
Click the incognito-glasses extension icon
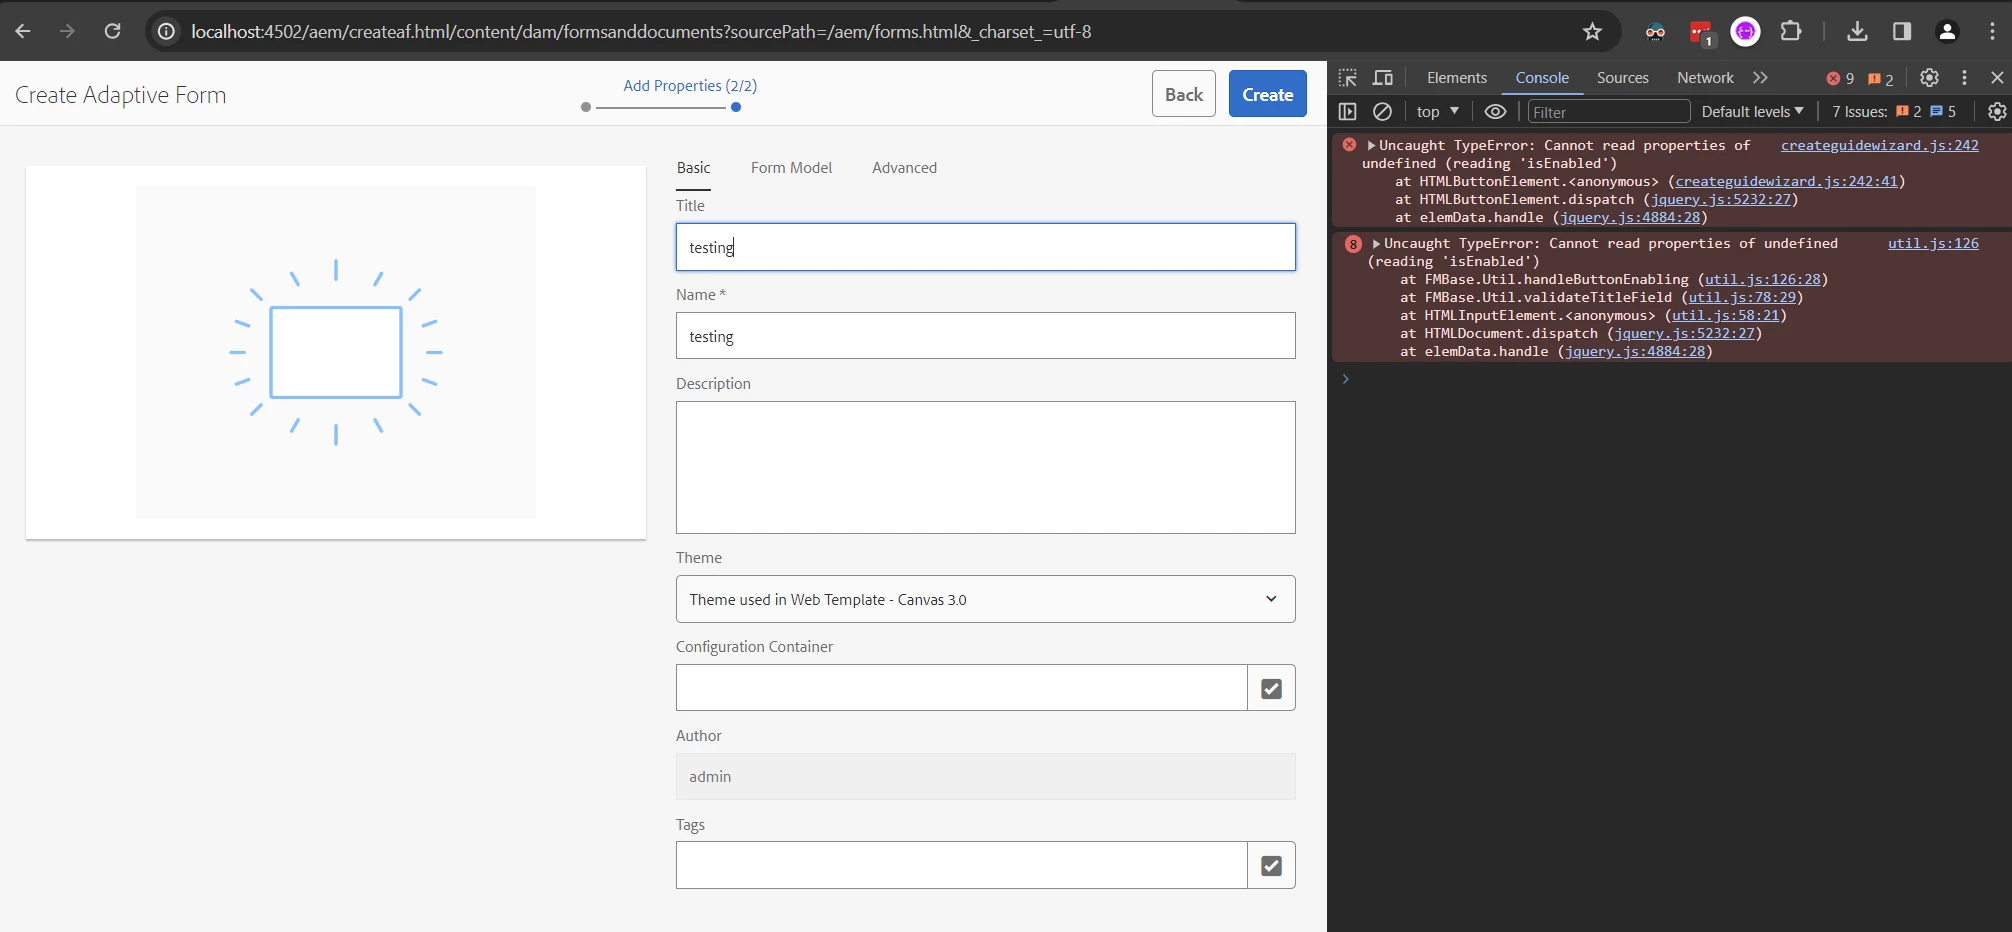point(1655,32)
